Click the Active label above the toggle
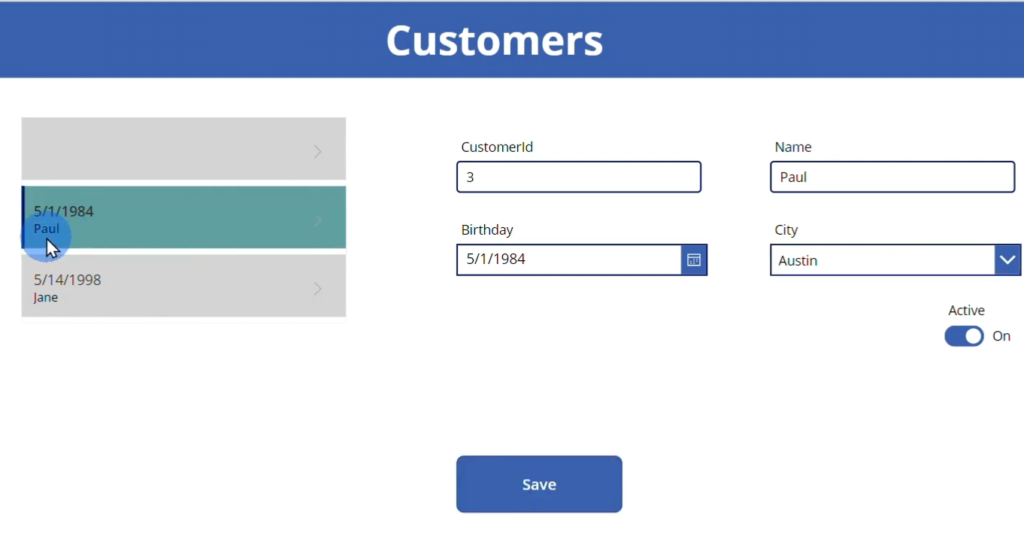Screen dimensions: 1024x534 click(967, 311)
